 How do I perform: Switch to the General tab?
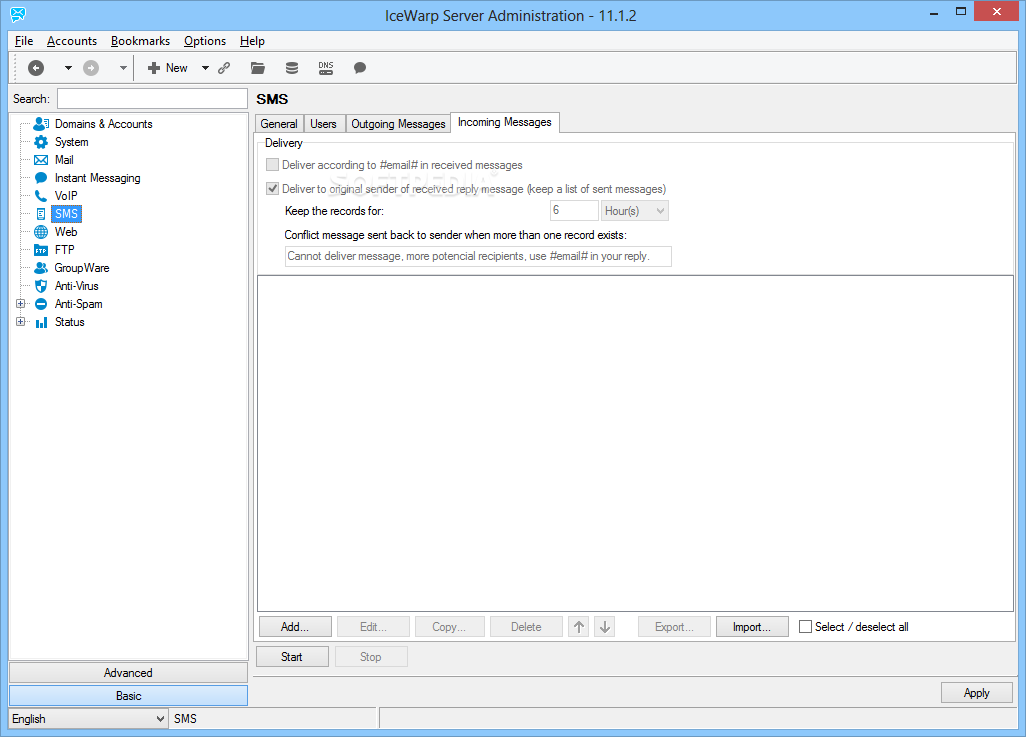pyautogui.click(x=279, y=124)
